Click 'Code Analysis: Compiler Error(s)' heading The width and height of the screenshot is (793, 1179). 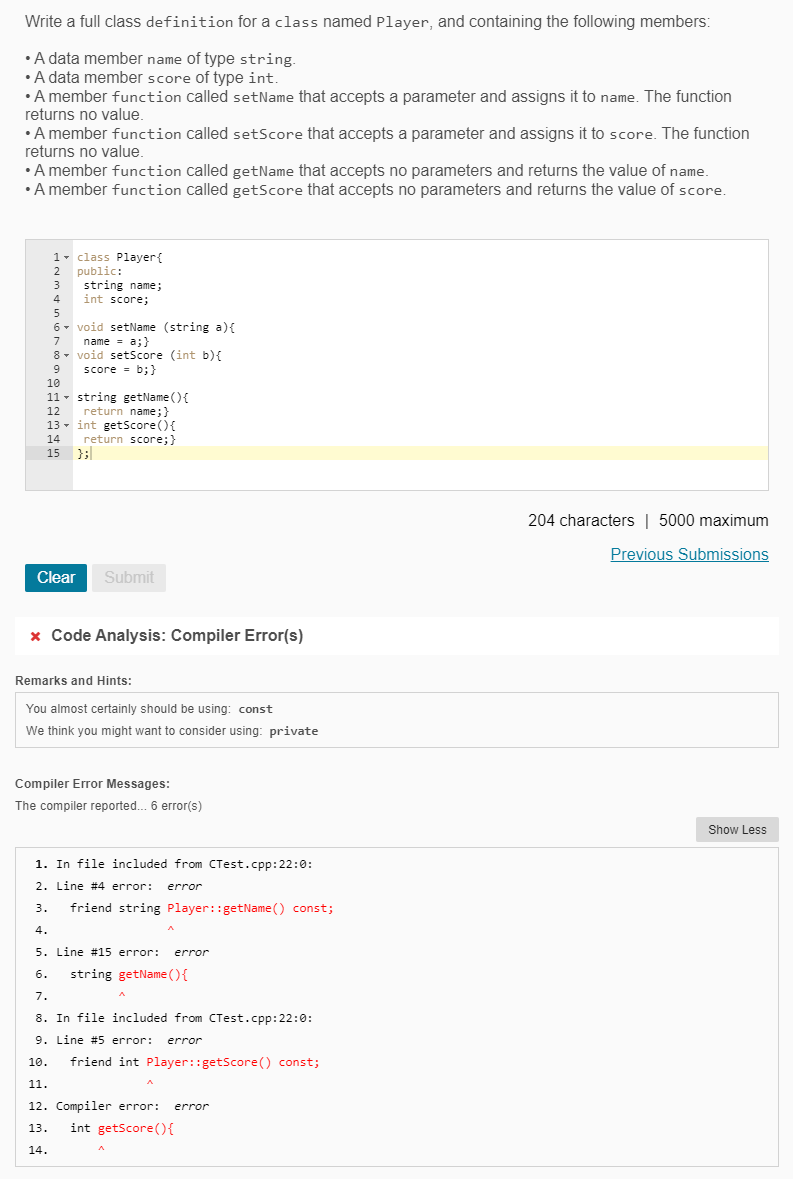[177, 635]
